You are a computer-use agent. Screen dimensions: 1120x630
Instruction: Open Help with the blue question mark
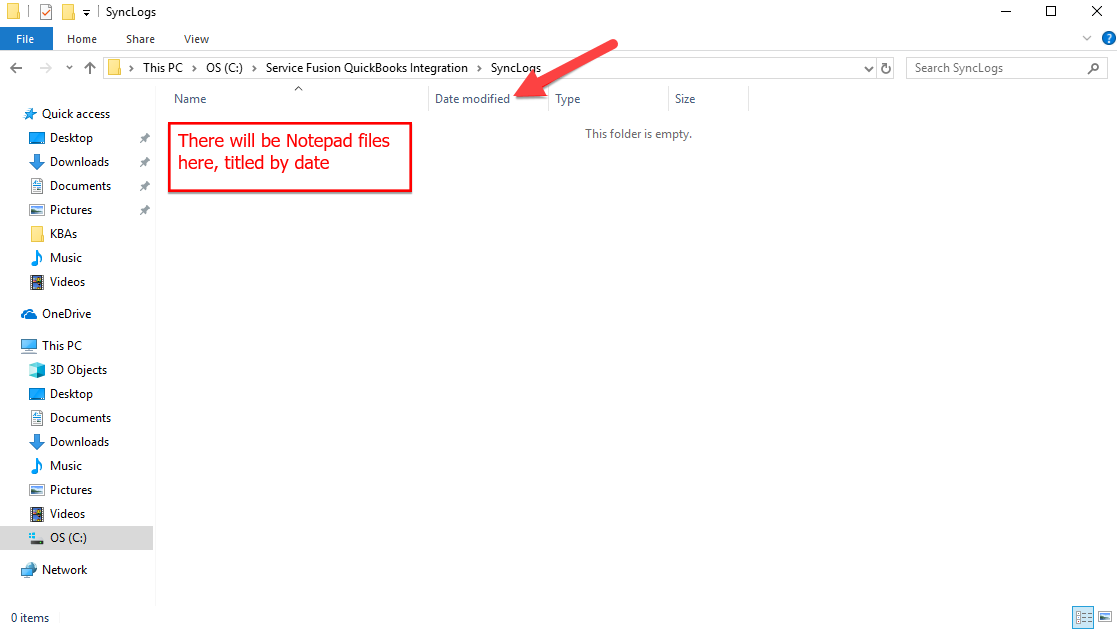coord(1109,39)
